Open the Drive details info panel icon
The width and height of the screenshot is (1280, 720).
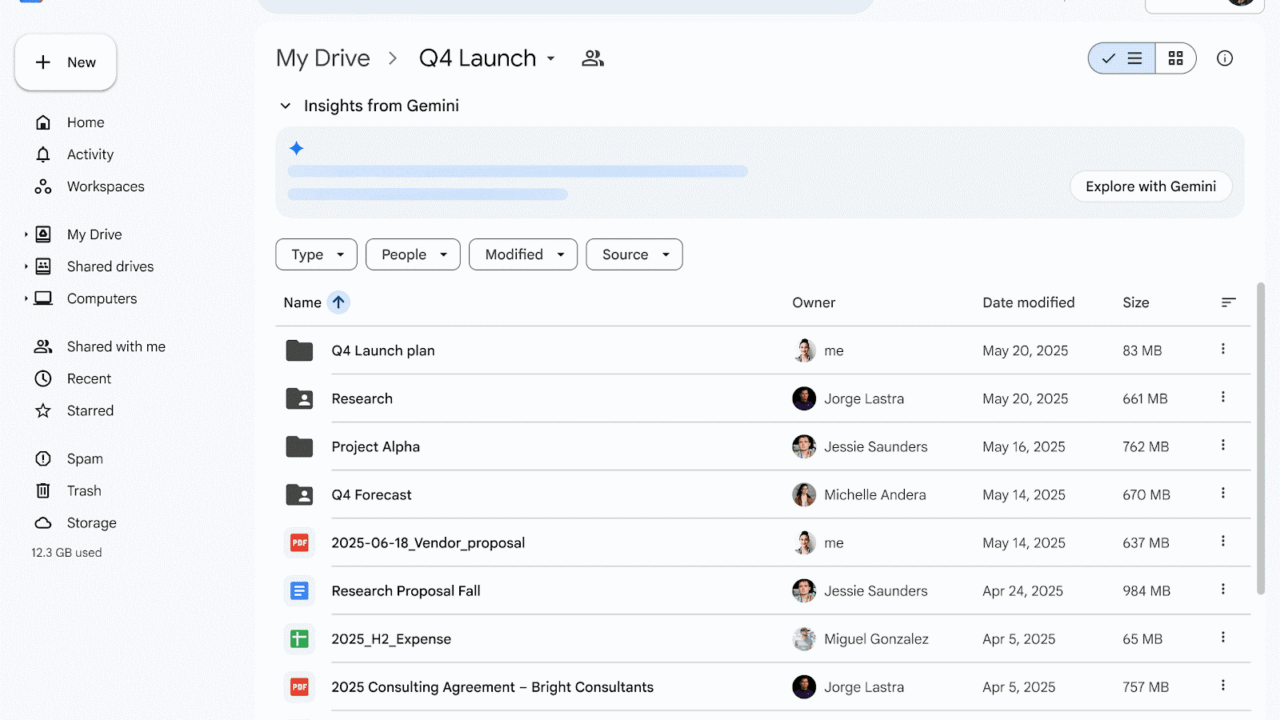point(1224,58)
